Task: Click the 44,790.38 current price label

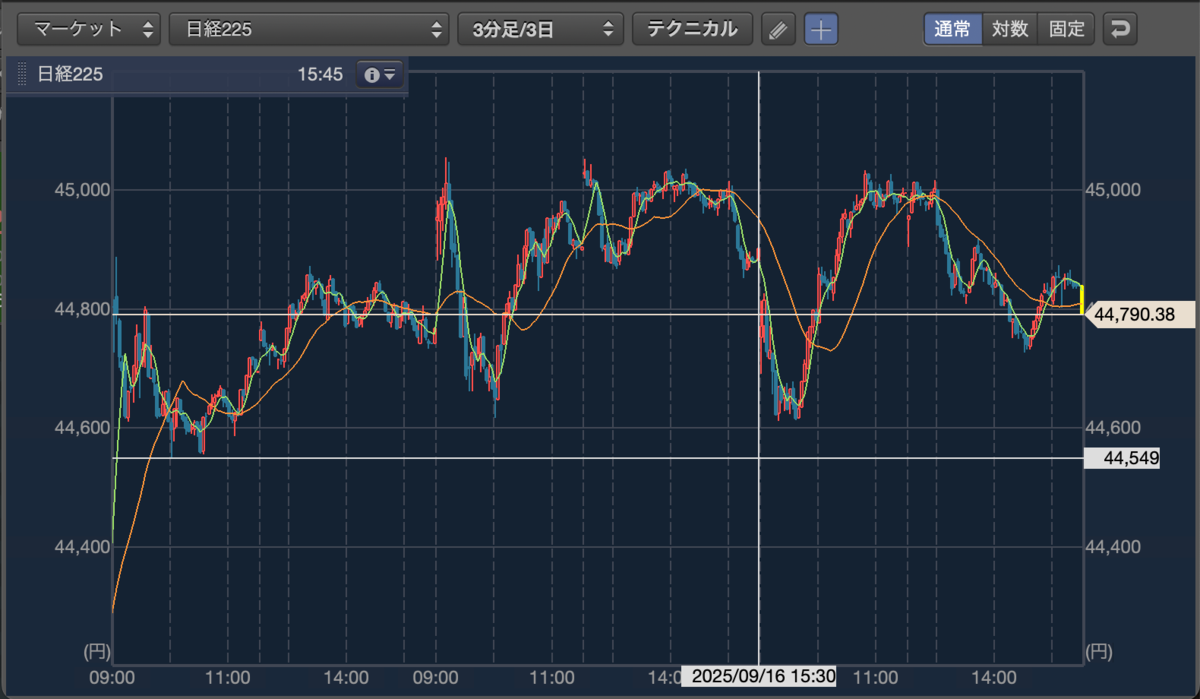Action: coord(1141,314)
